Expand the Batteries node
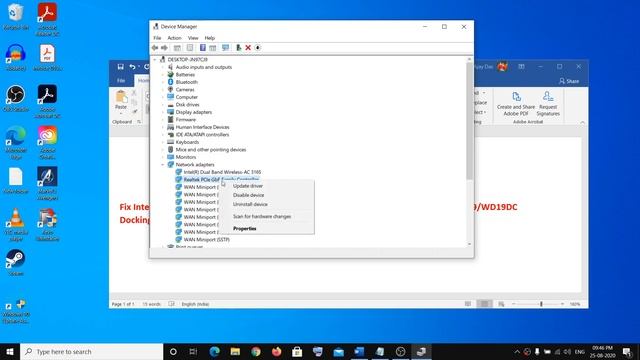The width and height of the screenshot is (640, 360). (x=163, y=75)
